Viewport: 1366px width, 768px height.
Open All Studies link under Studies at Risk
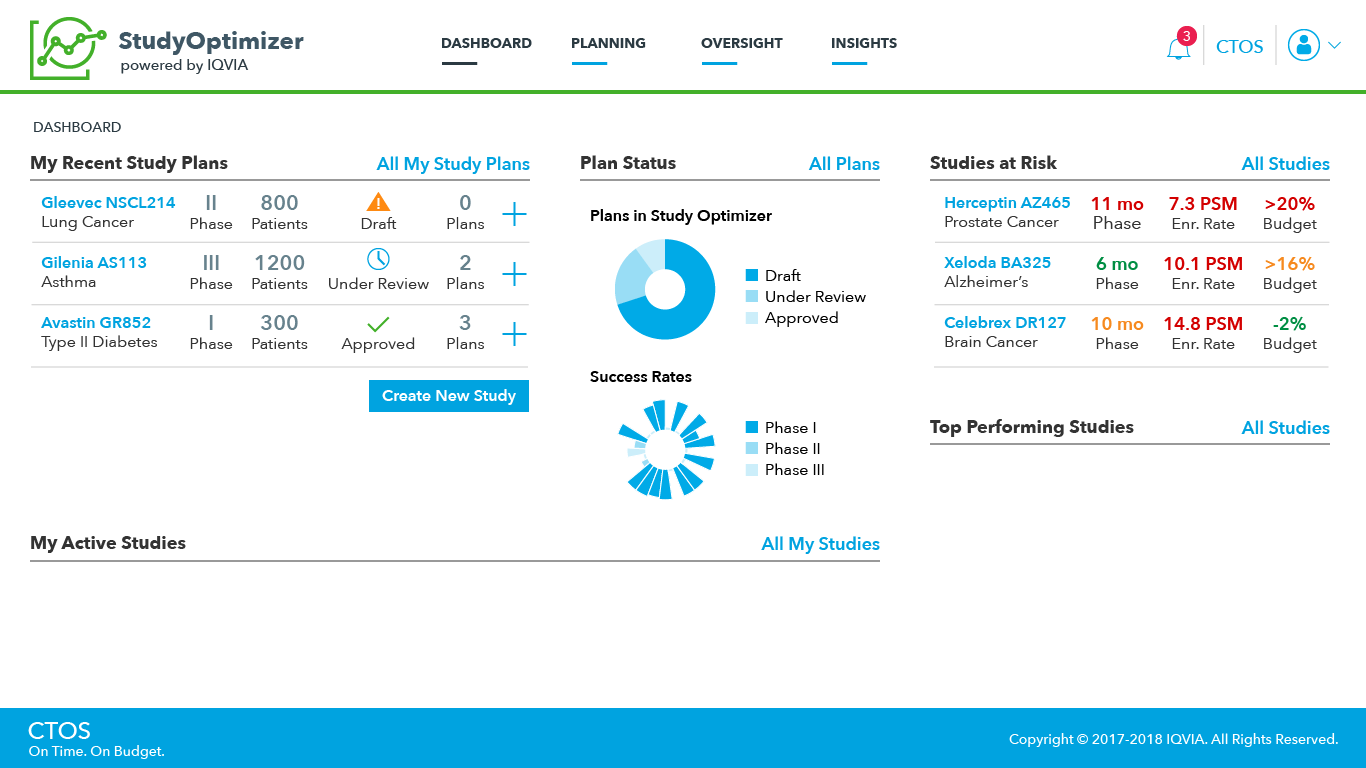coord(1286,164)
